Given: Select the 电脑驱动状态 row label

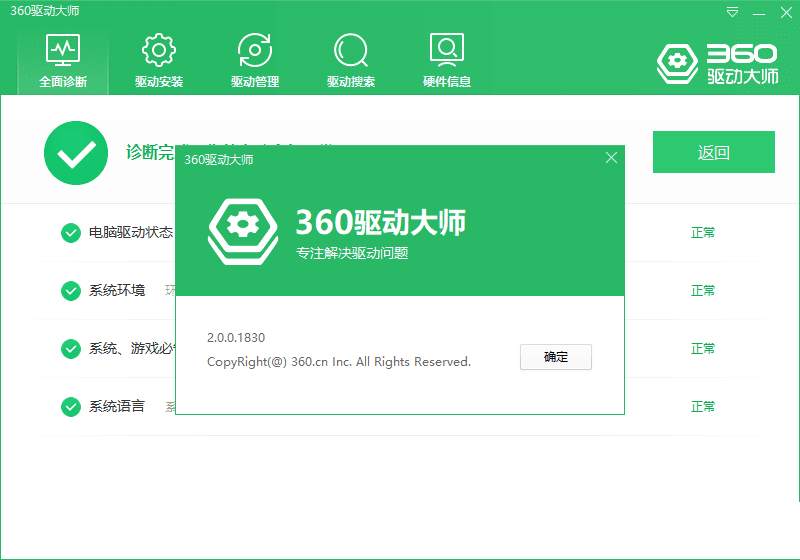Looking at the screenshot, I should pos(131,233).
